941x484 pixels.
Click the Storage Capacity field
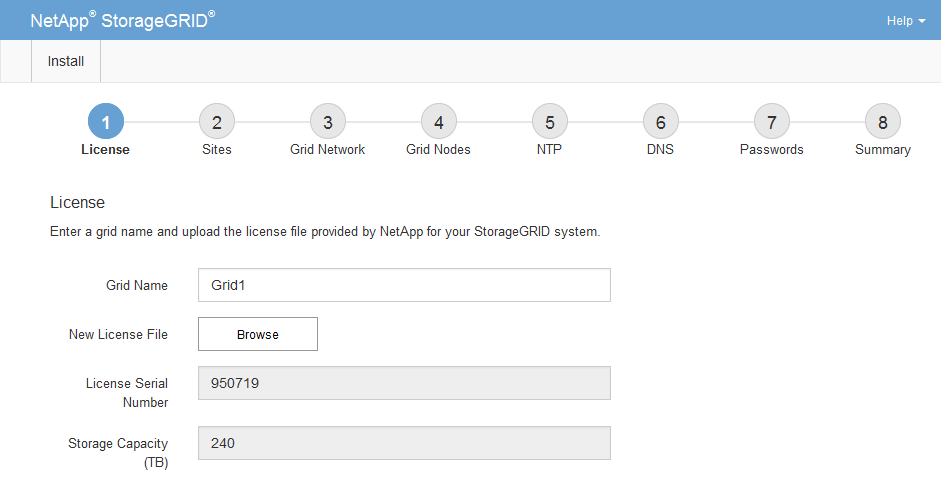(x=404, y=443)
